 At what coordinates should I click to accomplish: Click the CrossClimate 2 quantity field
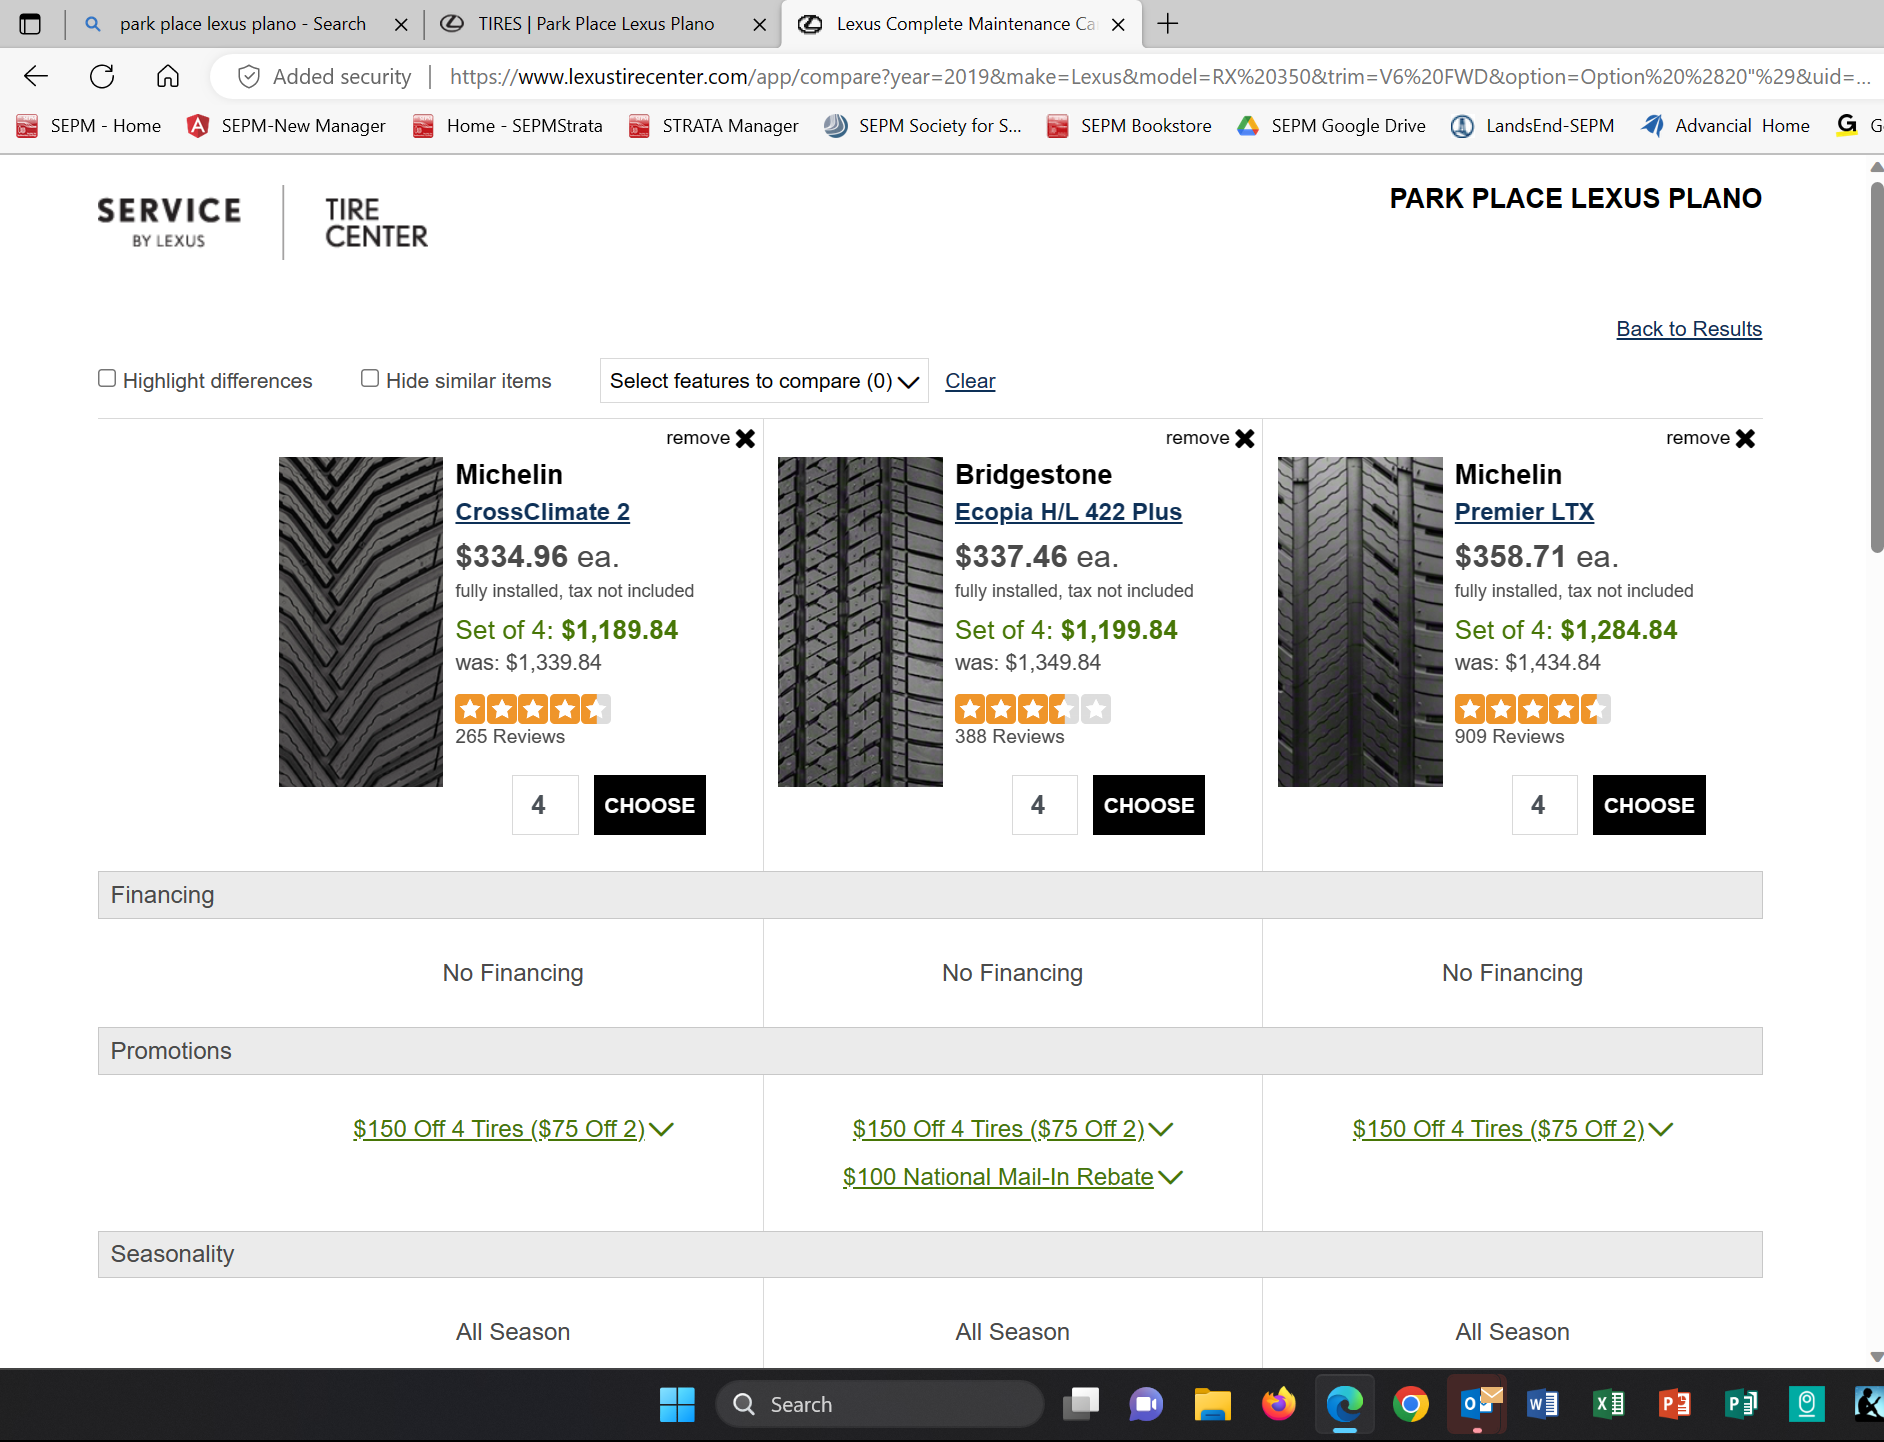tap(545, 805)
